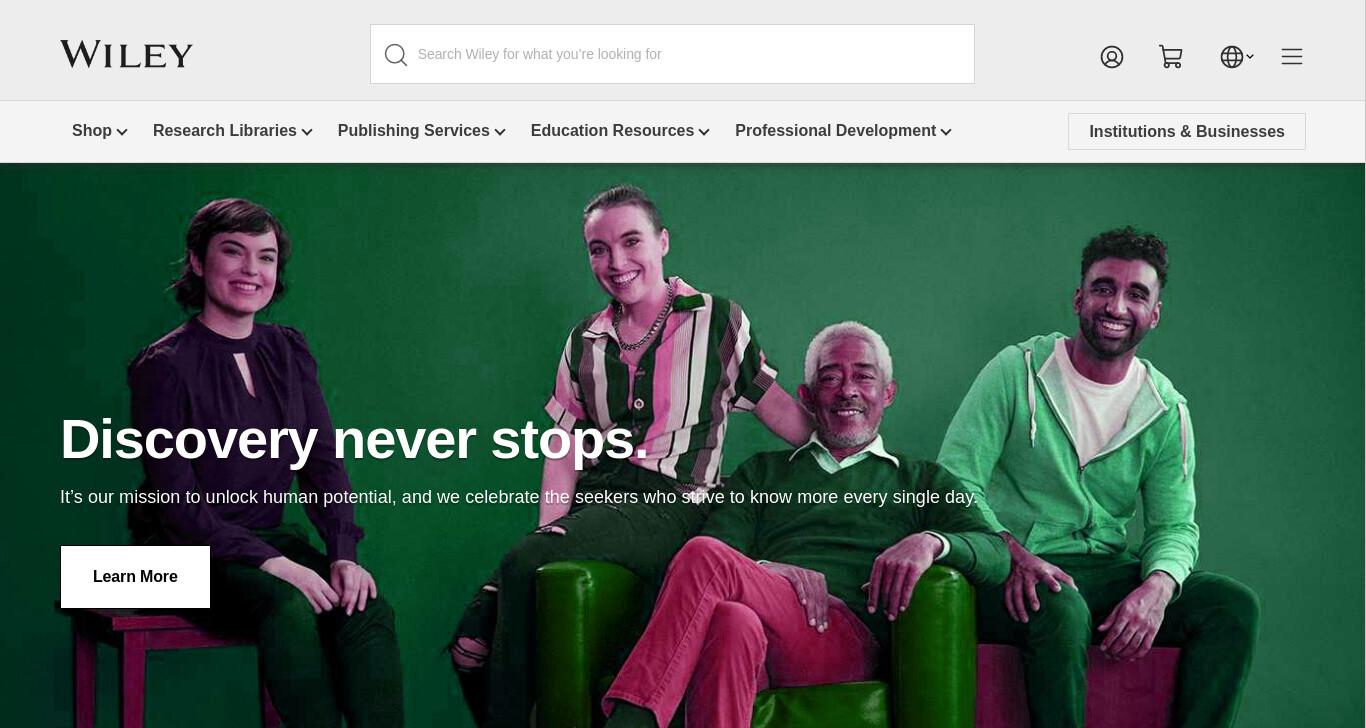
Task: Expand the chevron beside the globe
Action: pyautogui.click(x=1250, y=57)
